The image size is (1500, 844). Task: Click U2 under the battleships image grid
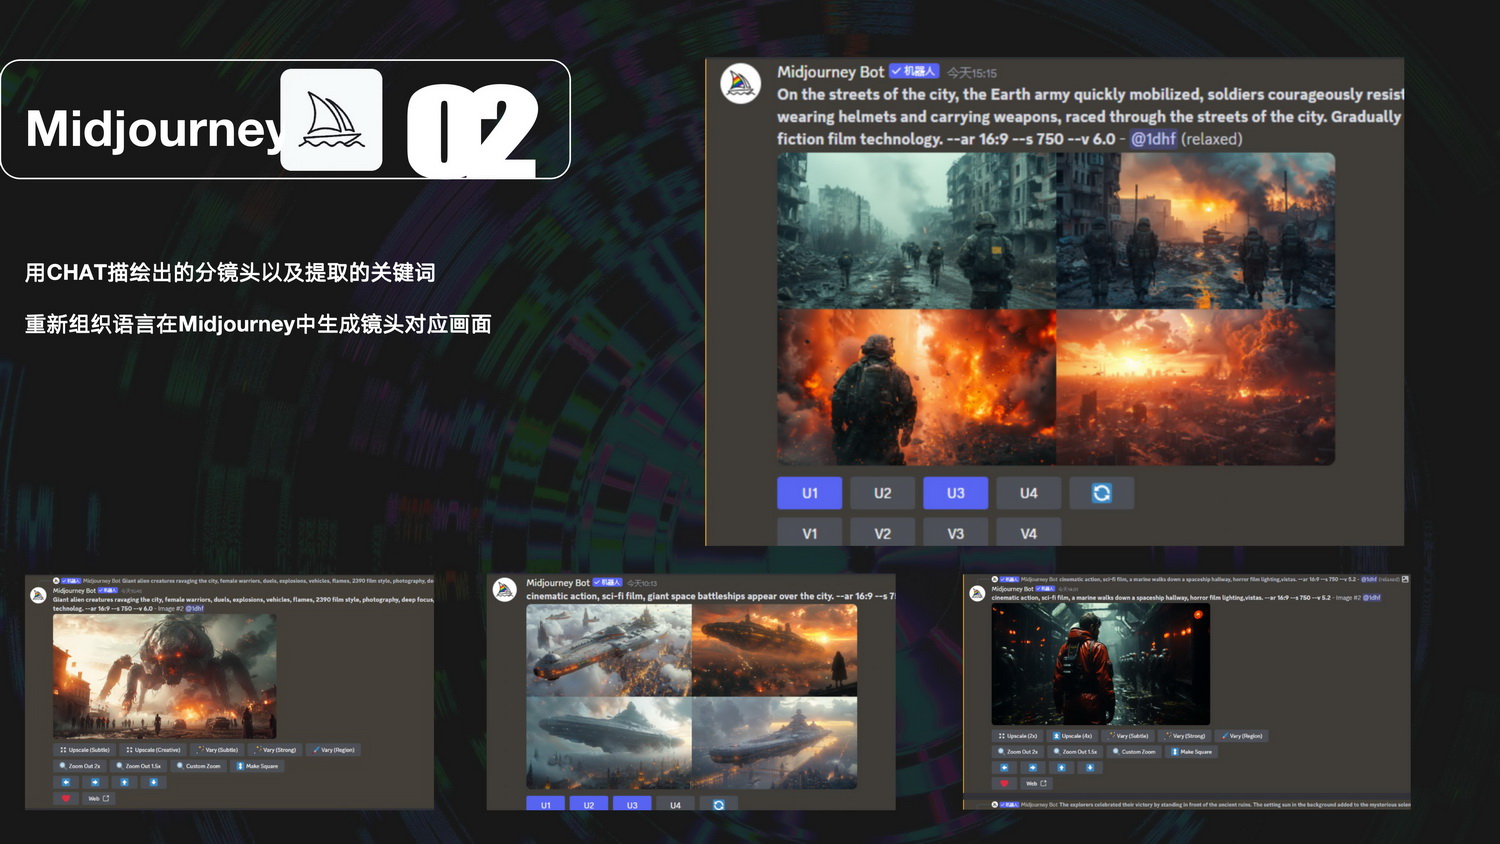(x=589, y=804)
